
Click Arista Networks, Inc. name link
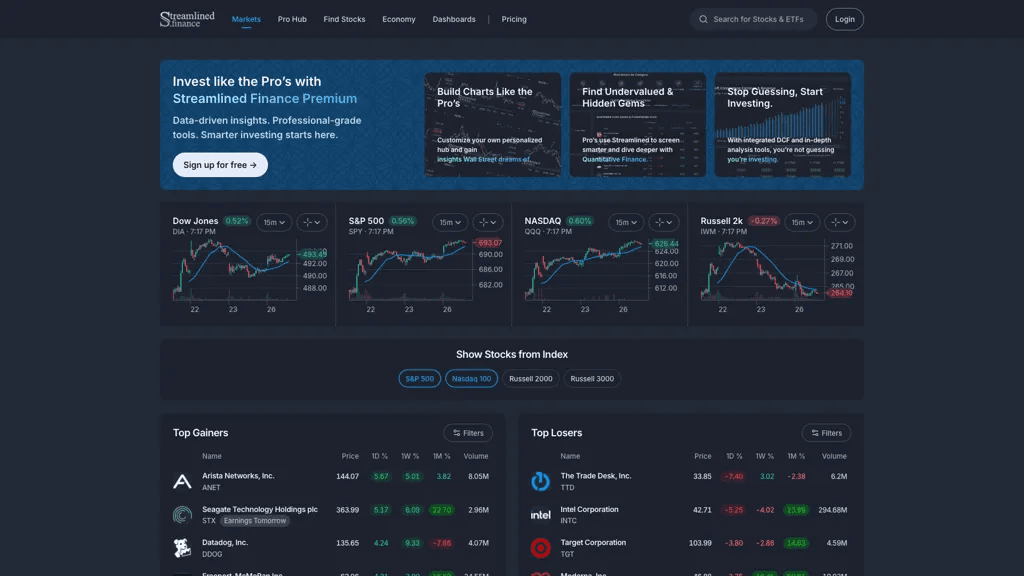click(238, 476)
